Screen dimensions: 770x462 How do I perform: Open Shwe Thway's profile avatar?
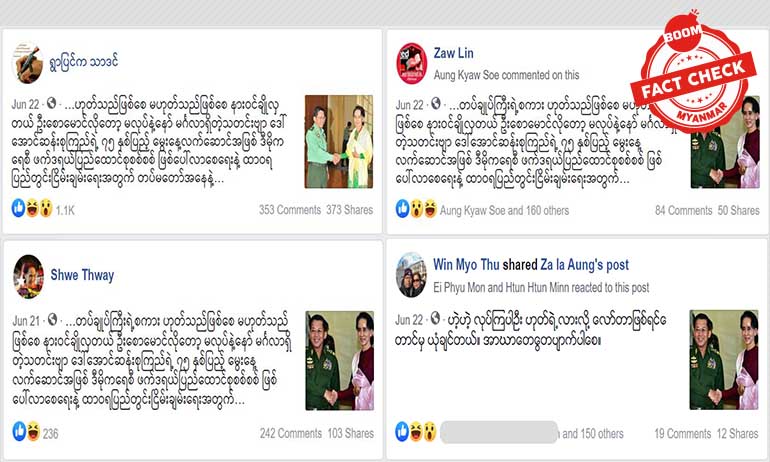click(x=28, y=276)
